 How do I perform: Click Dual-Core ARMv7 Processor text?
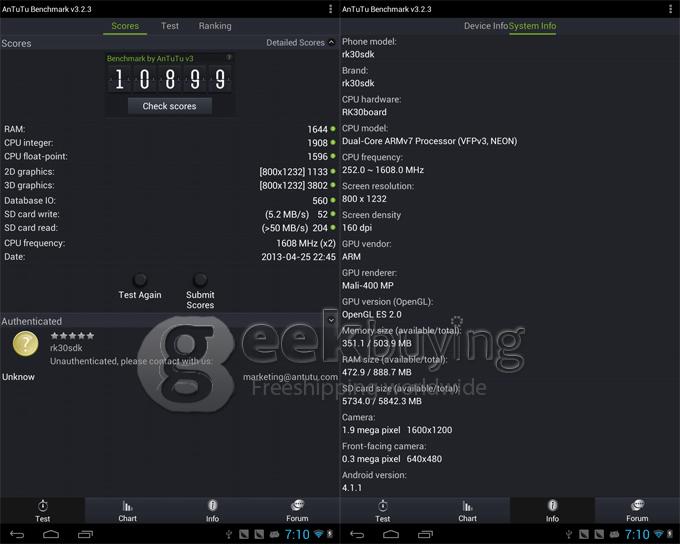coord(429,141)
